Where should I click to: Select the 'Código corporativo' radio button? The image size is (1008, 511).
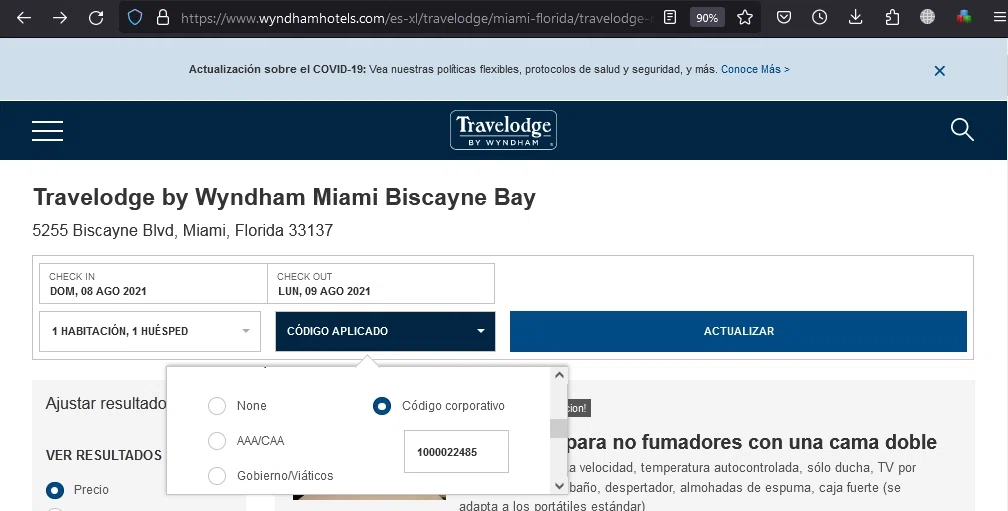tap(382, 406)
